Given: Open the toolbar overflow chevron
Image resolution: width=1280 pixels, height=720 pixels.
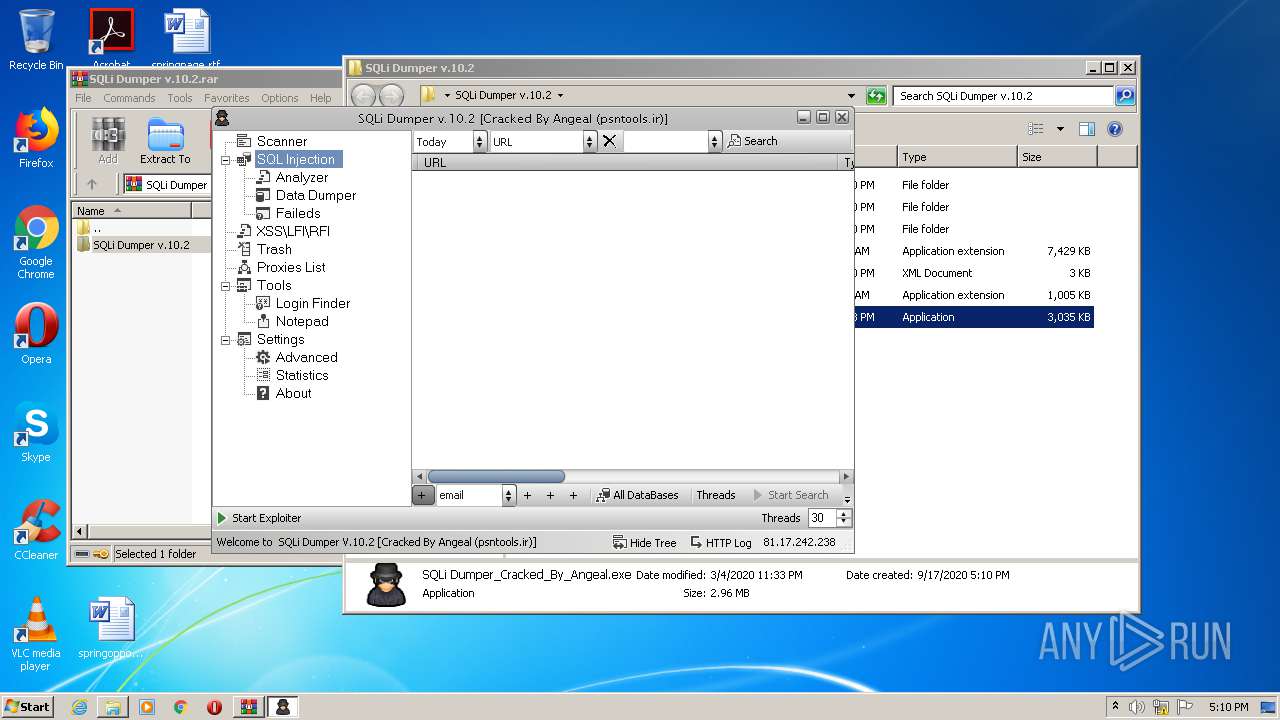Looking at the screenshot, I should [x=847, y=497].
